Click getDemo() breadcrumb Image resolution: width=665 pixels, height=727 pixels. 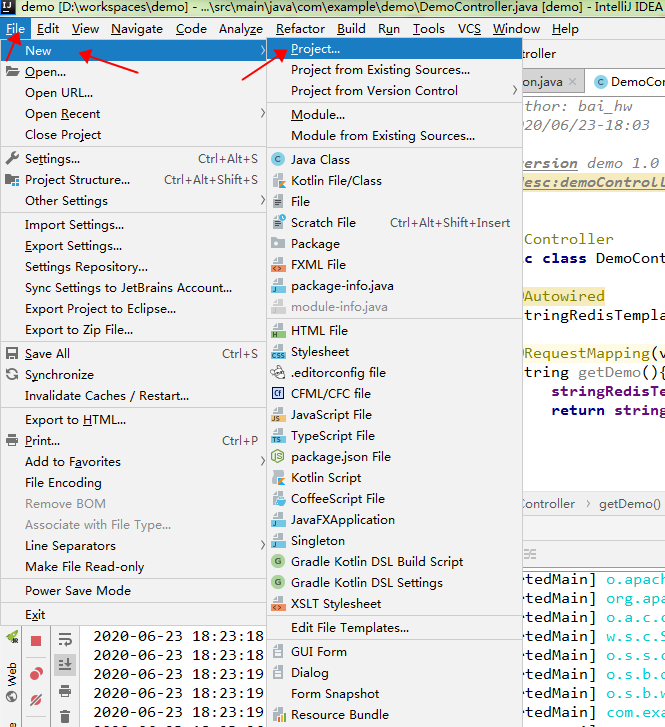click(x=630, y=504)
